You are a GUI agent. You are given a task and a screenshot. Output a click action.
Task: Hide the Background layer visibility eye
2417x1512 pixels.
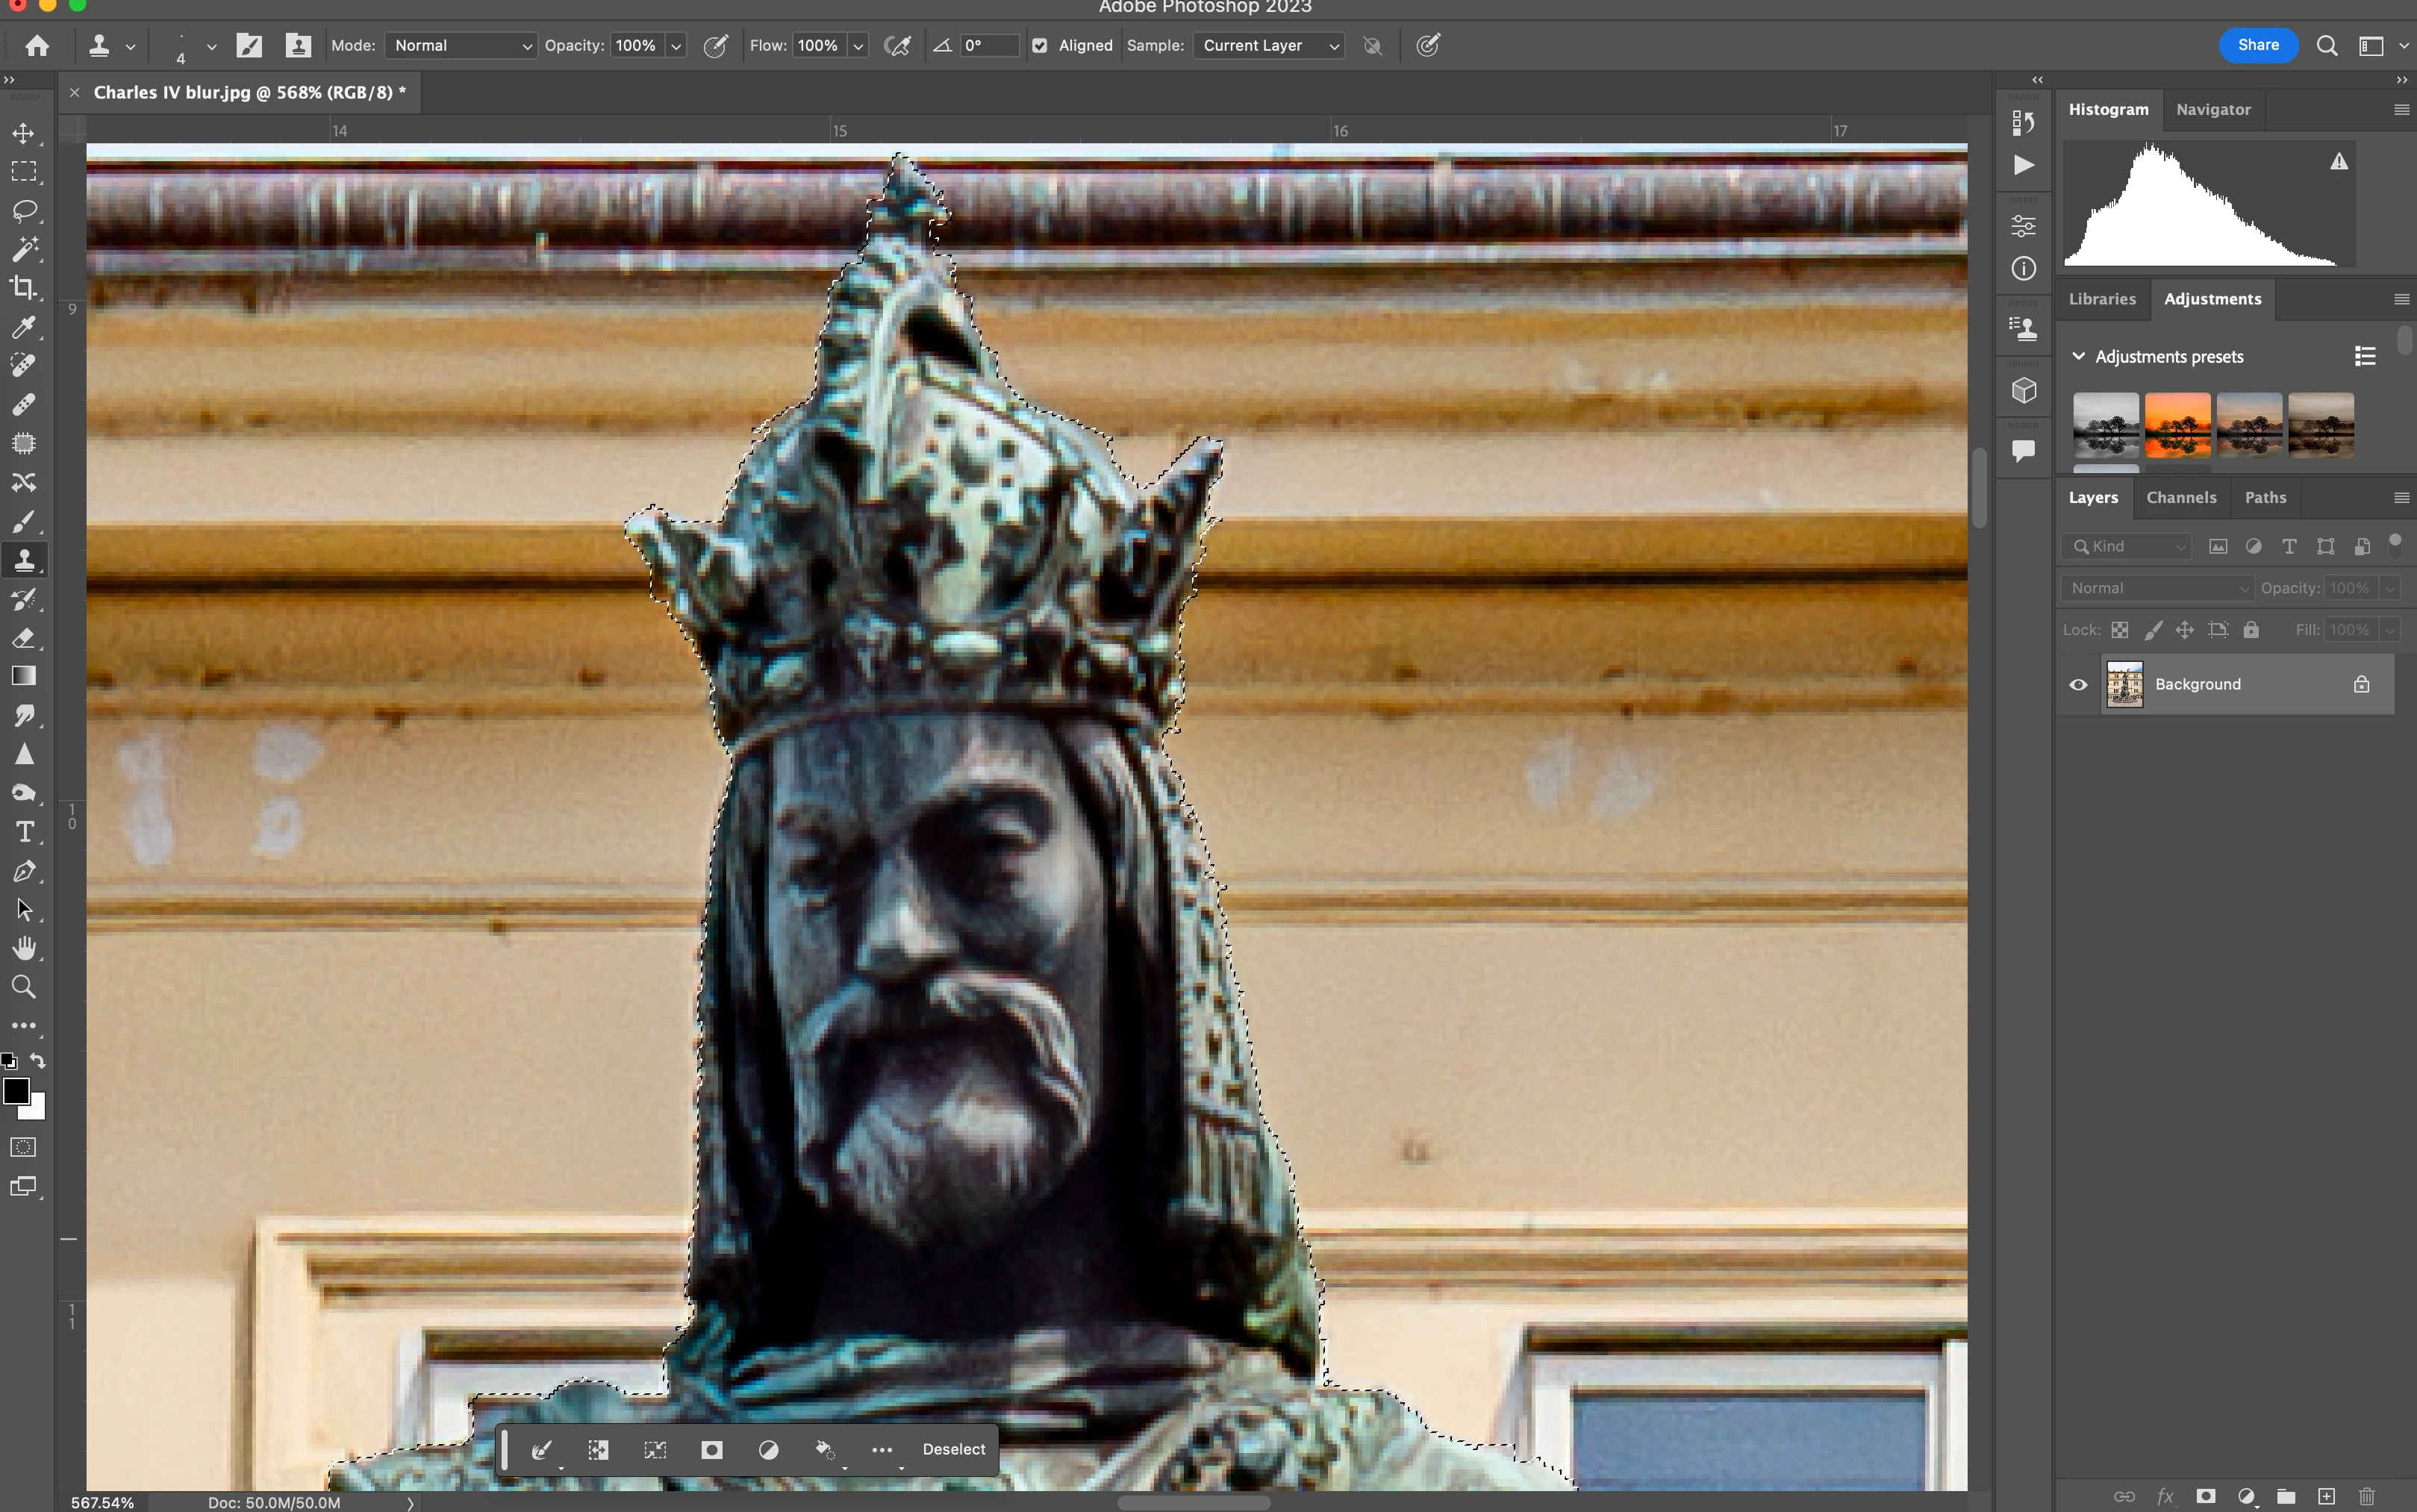pyautogui.click(x=2078, y=685)
